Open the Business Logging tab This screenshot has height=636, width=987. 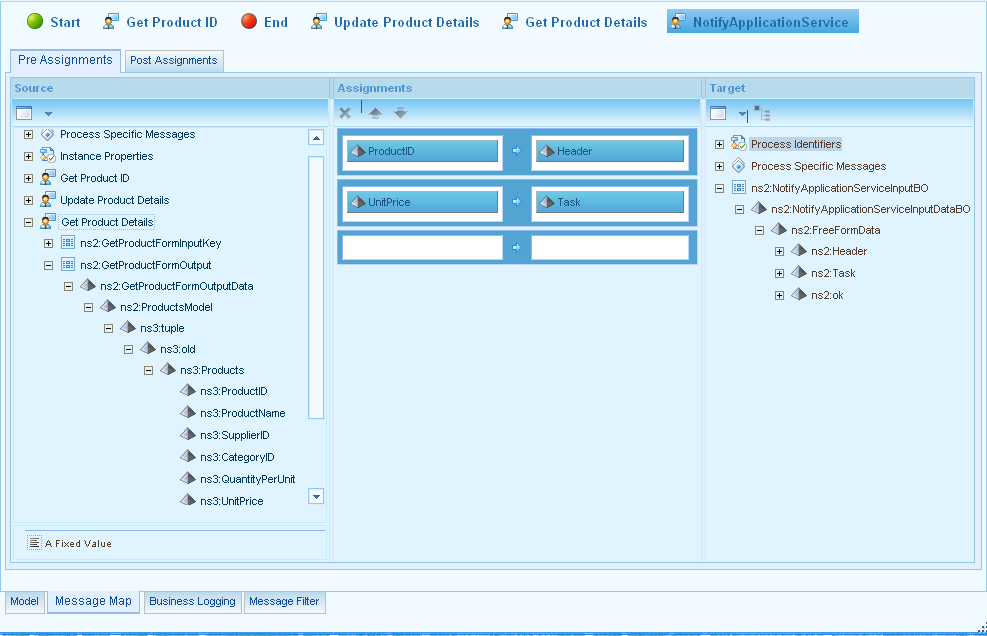point(192,601)
